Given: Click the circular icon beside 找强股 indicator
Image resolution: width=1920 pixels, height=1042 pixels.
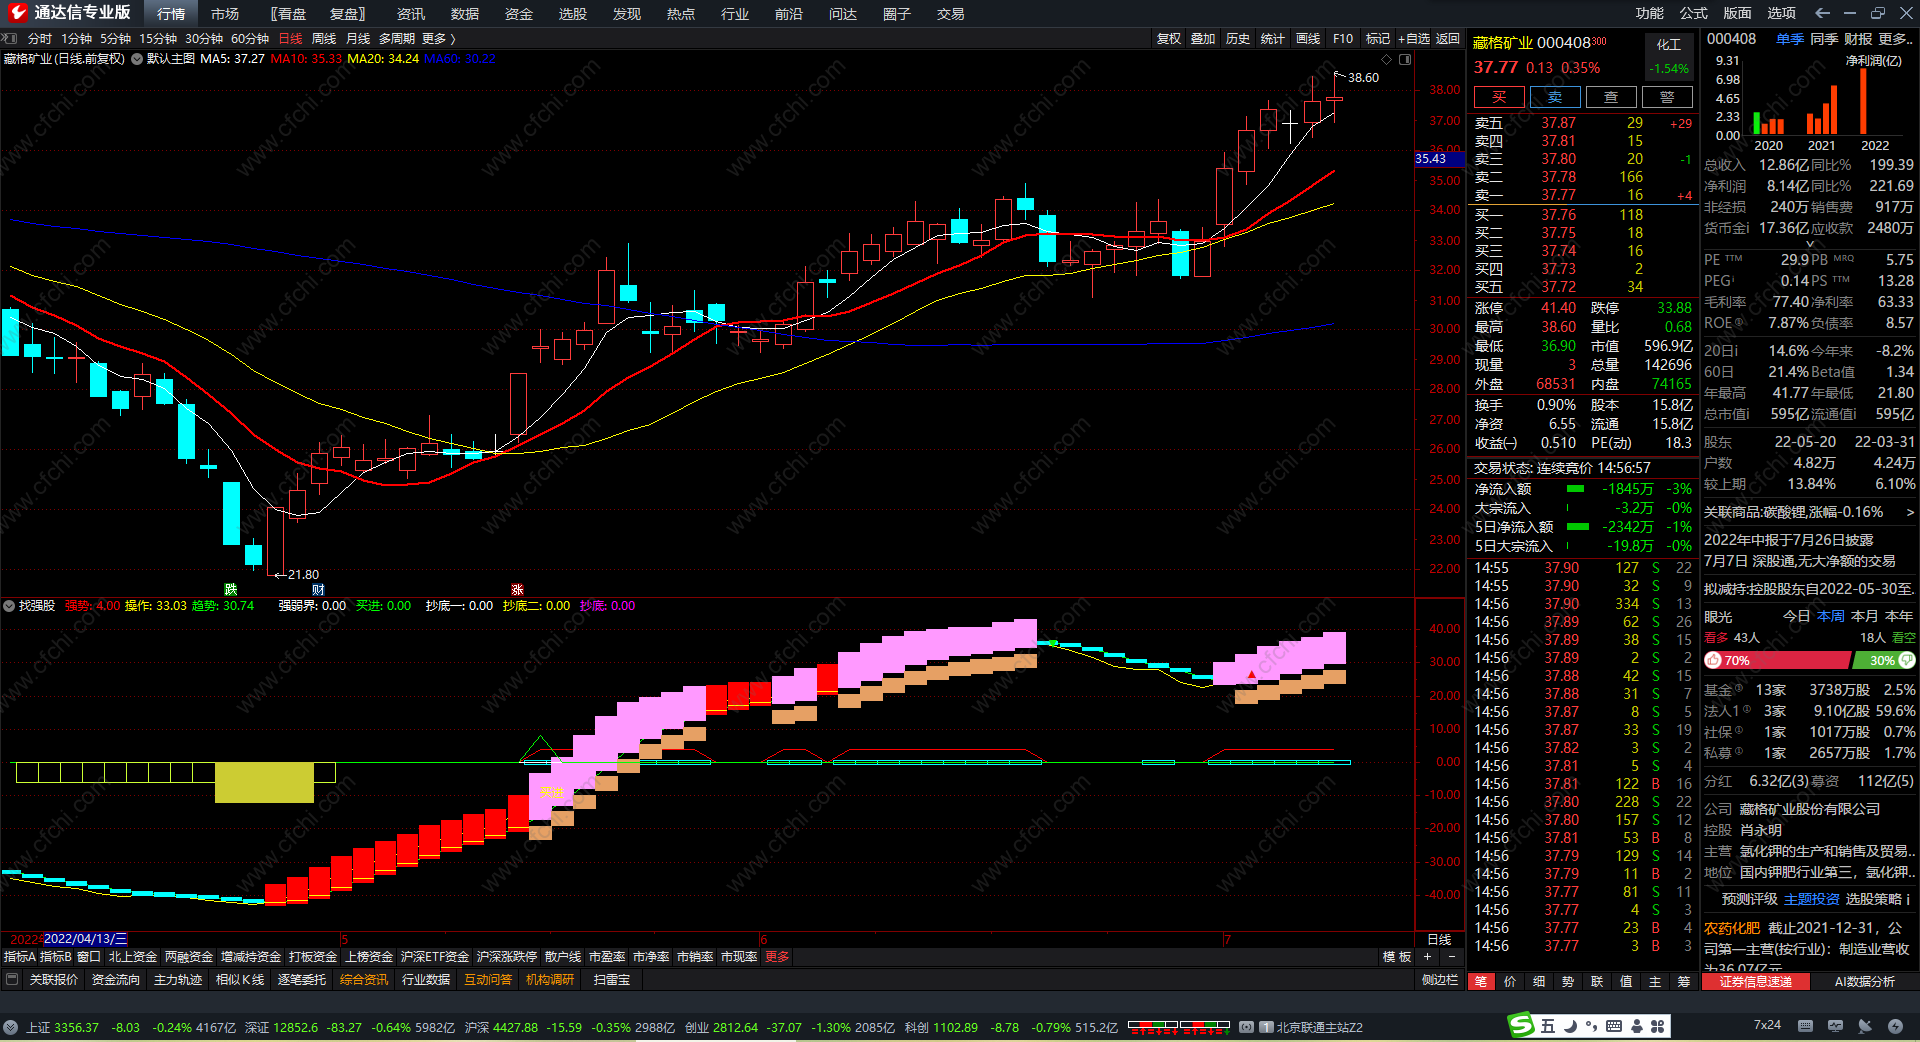Looking at the screenshot, I should point(9,606).
